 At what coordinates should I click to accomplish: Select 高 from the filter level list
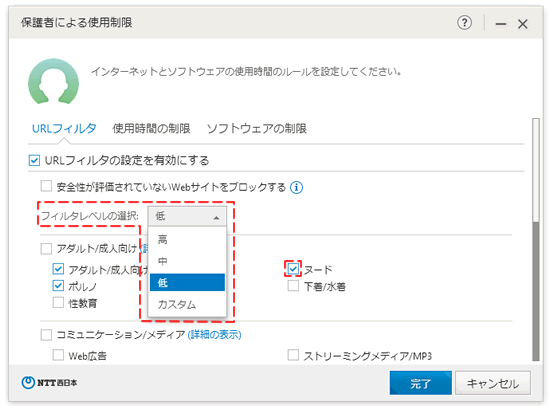[187, 239]
